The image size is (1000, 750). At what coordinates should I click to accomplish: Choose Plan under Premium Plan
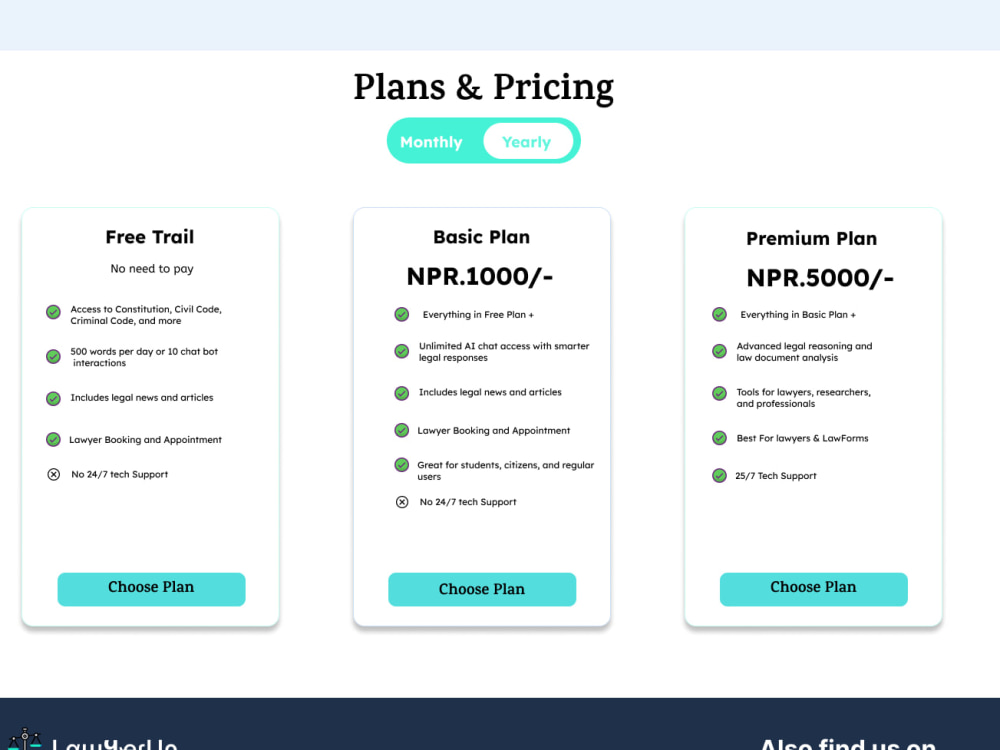click(813, 589)
